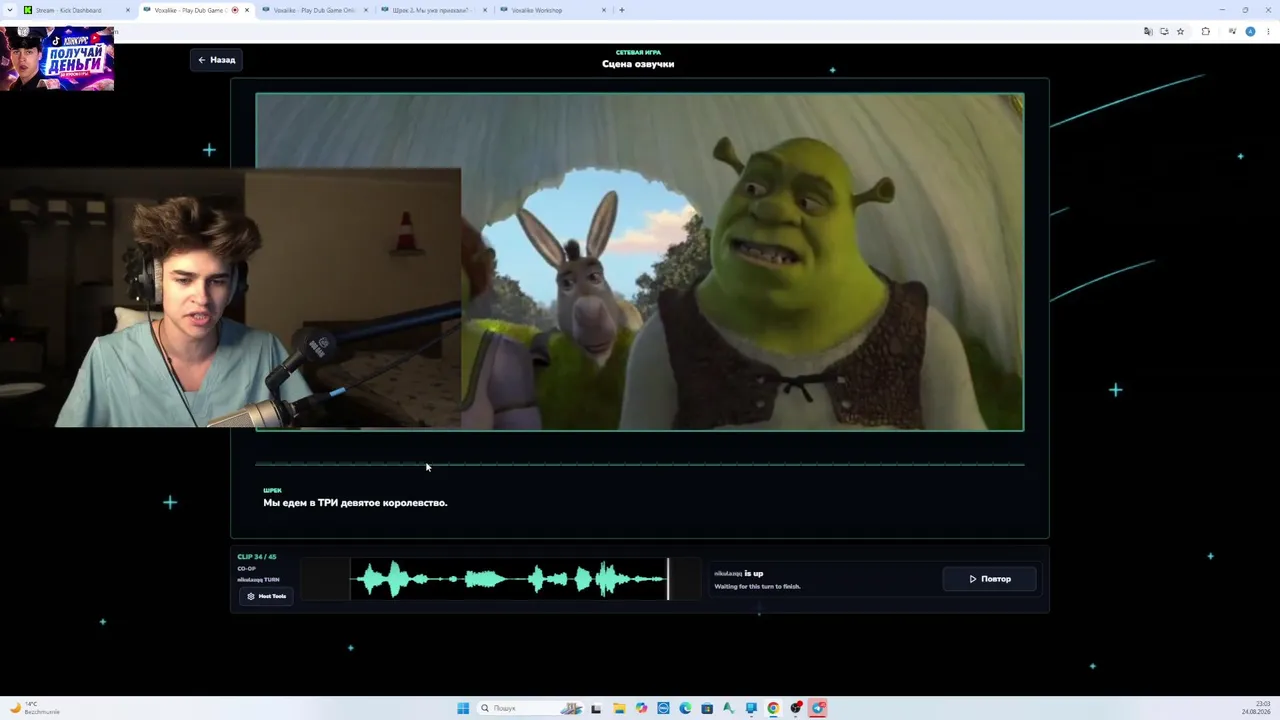Bookmark this page with the star icon
1280x720 pixels.
(1180, 32)
